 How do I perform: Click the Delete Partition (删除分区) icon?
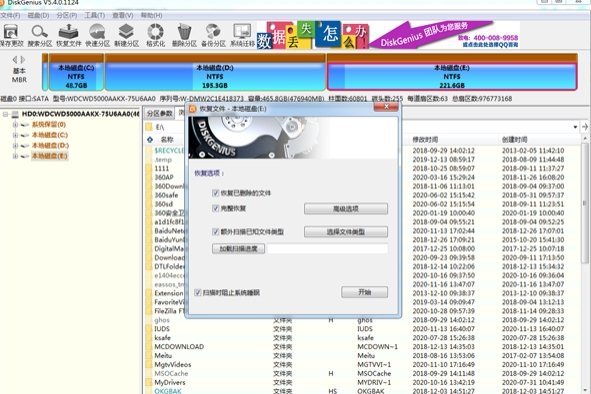click(x=184, y=35)
